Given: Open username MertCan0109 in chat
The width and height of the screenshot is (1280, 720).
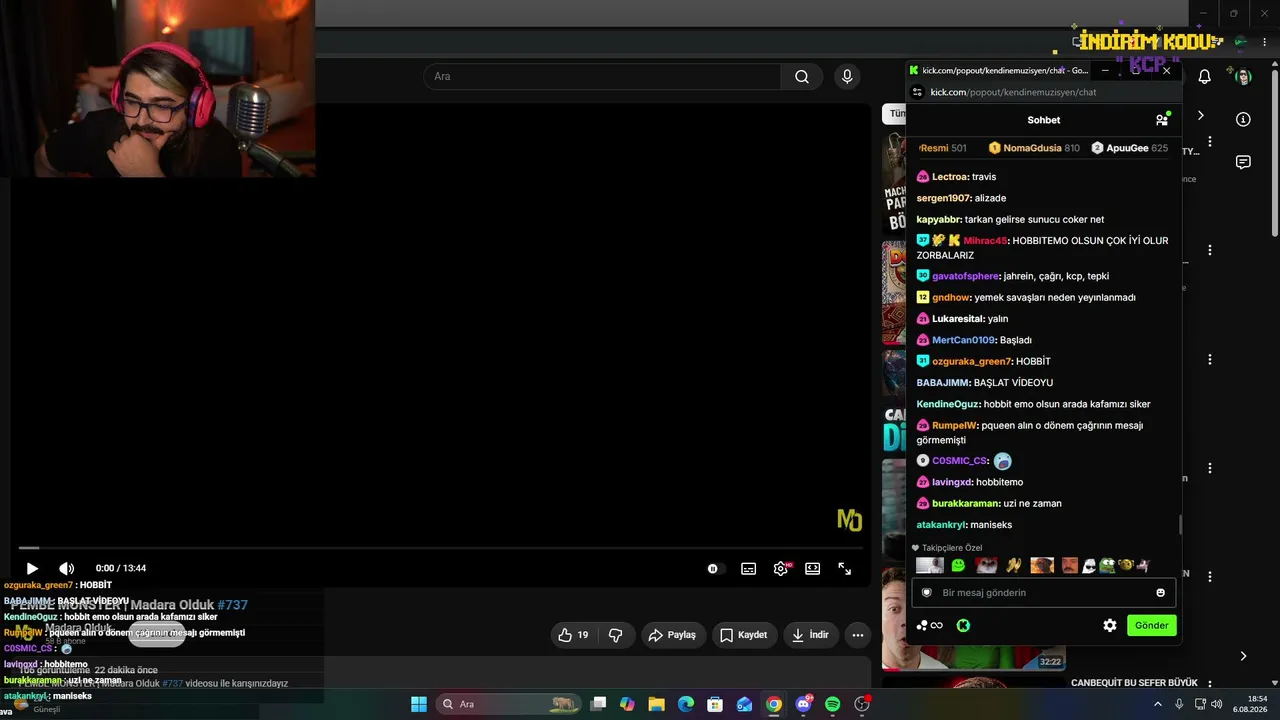Looking at the screenshot, I should tap(963, 340).
